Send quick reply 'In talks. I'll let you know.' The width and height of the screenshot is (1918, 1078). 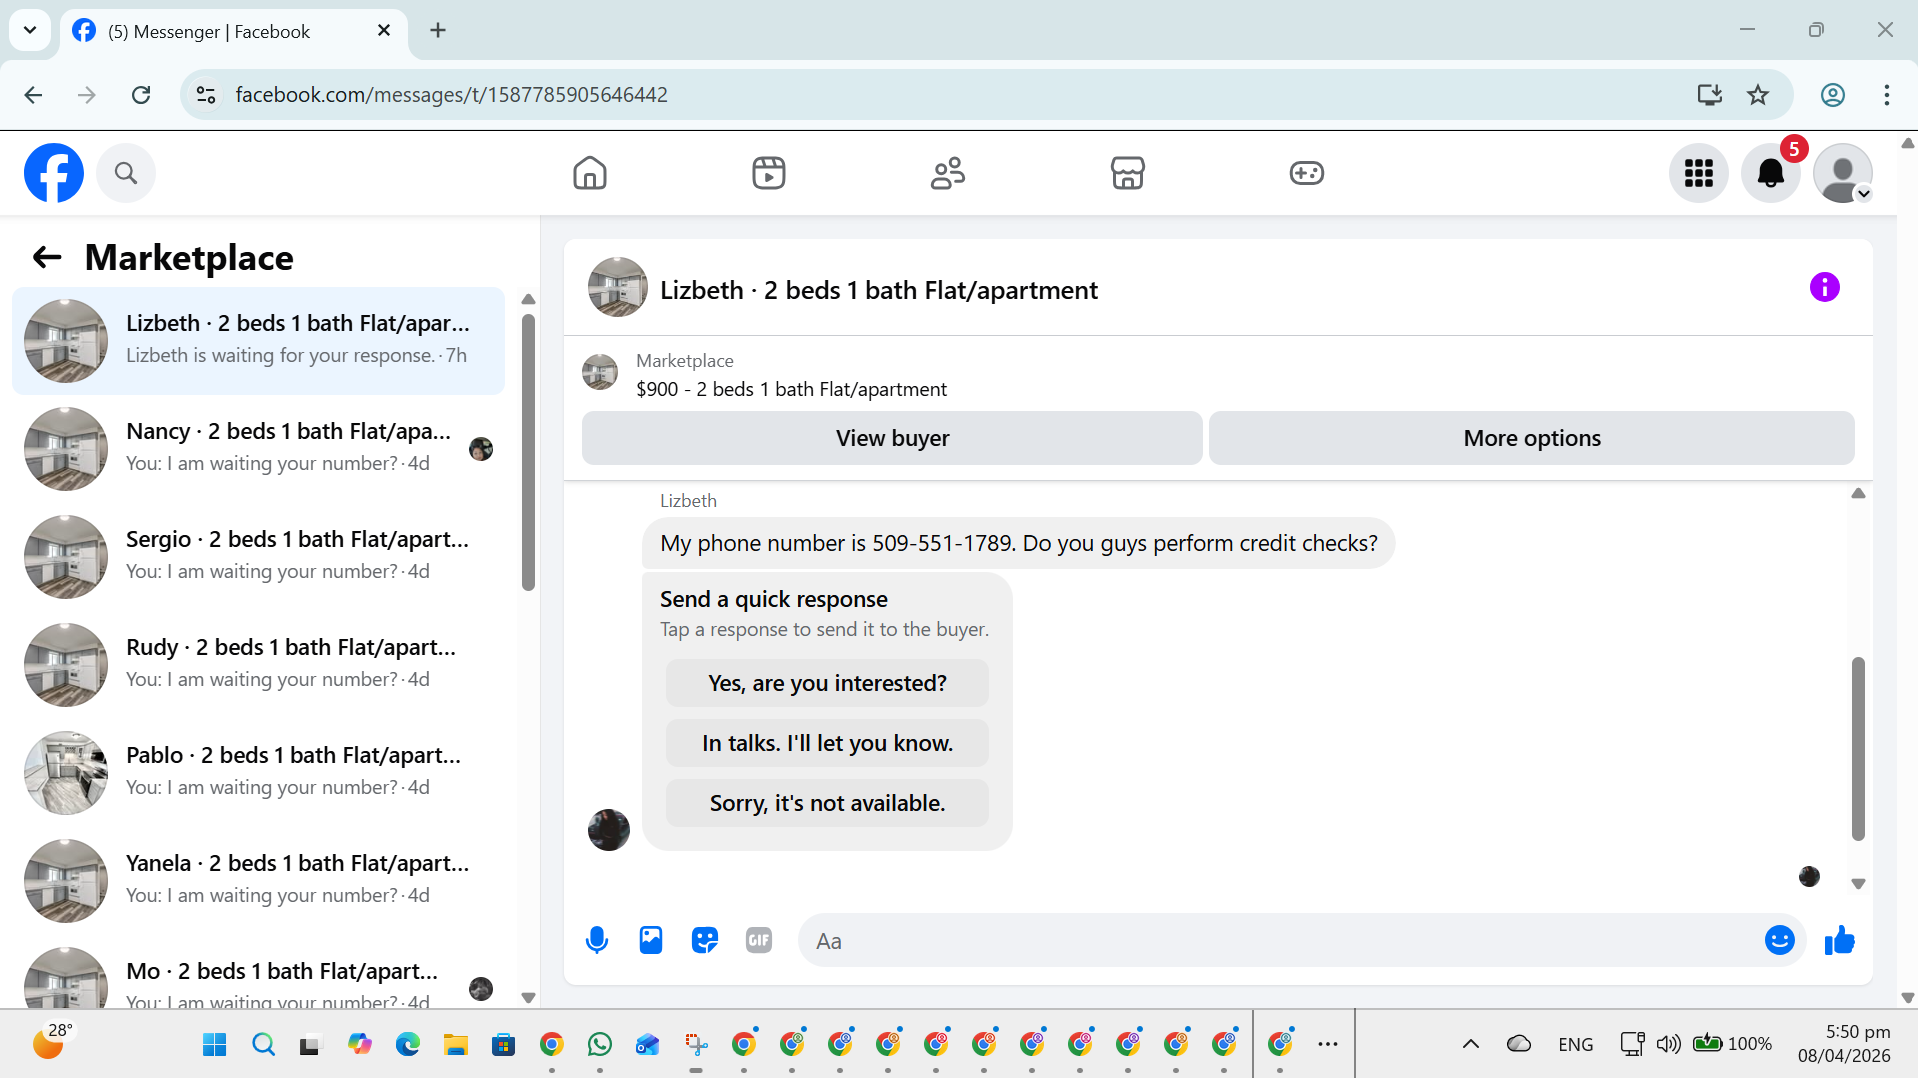tap(827, 743)
